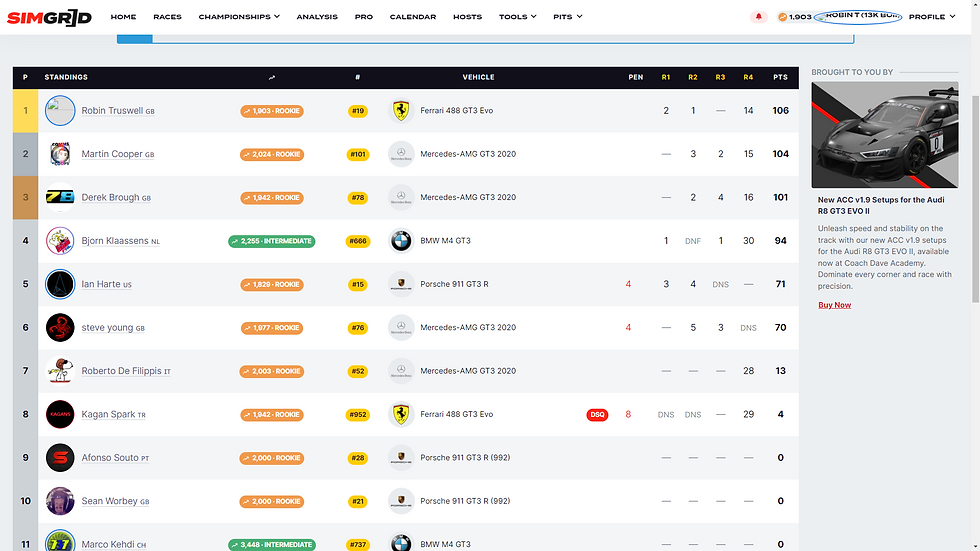Click the points total 106

[780, 111]
